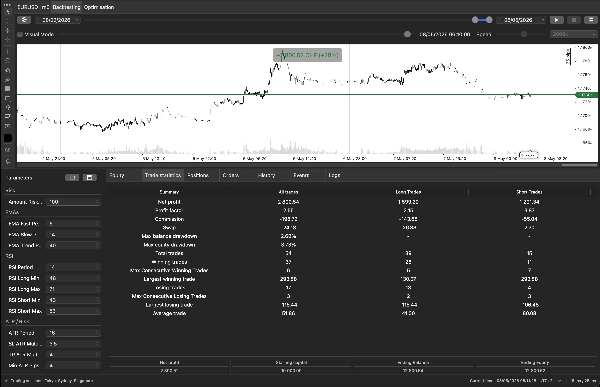Click the Commission row label
This screenshot has width=600, height=387.
pos(169,219)
